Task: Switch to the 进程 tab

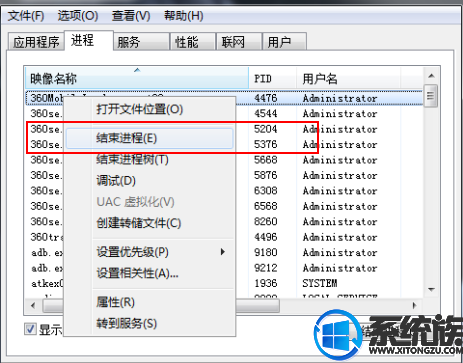Action: coord(89,40)
